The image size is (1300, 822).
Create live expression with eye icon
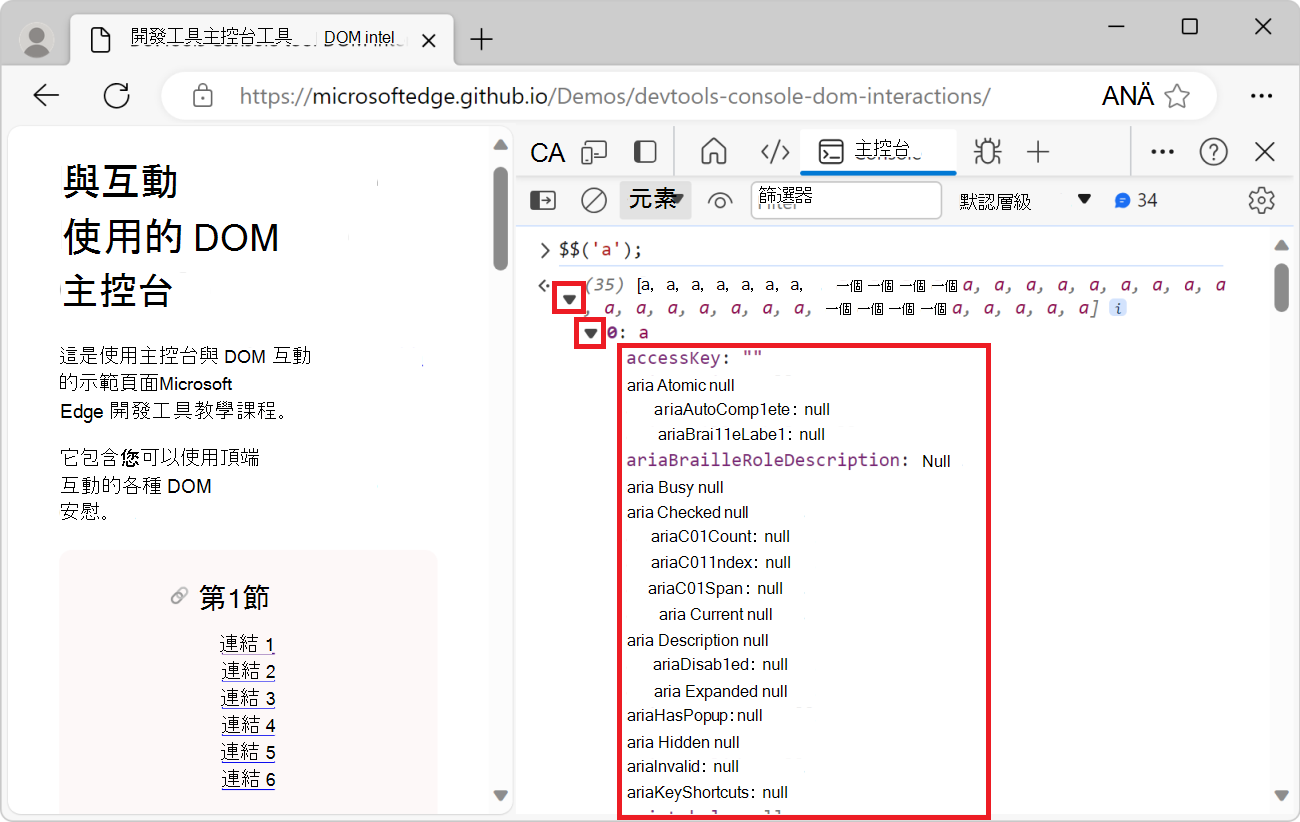tap(719, 200)
